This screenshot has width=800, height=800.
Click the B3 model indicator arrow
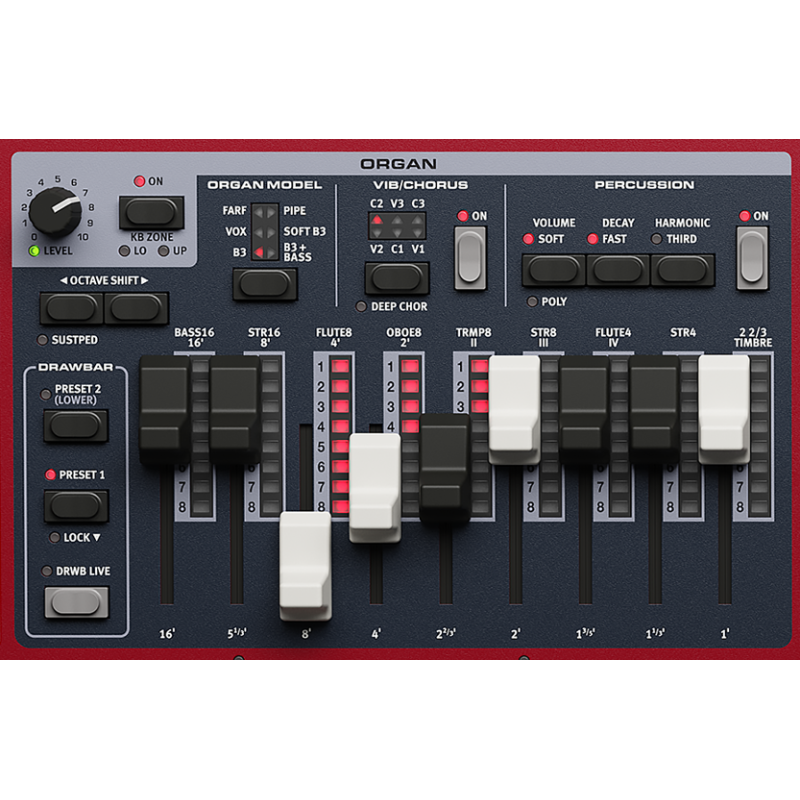(259, 252)
